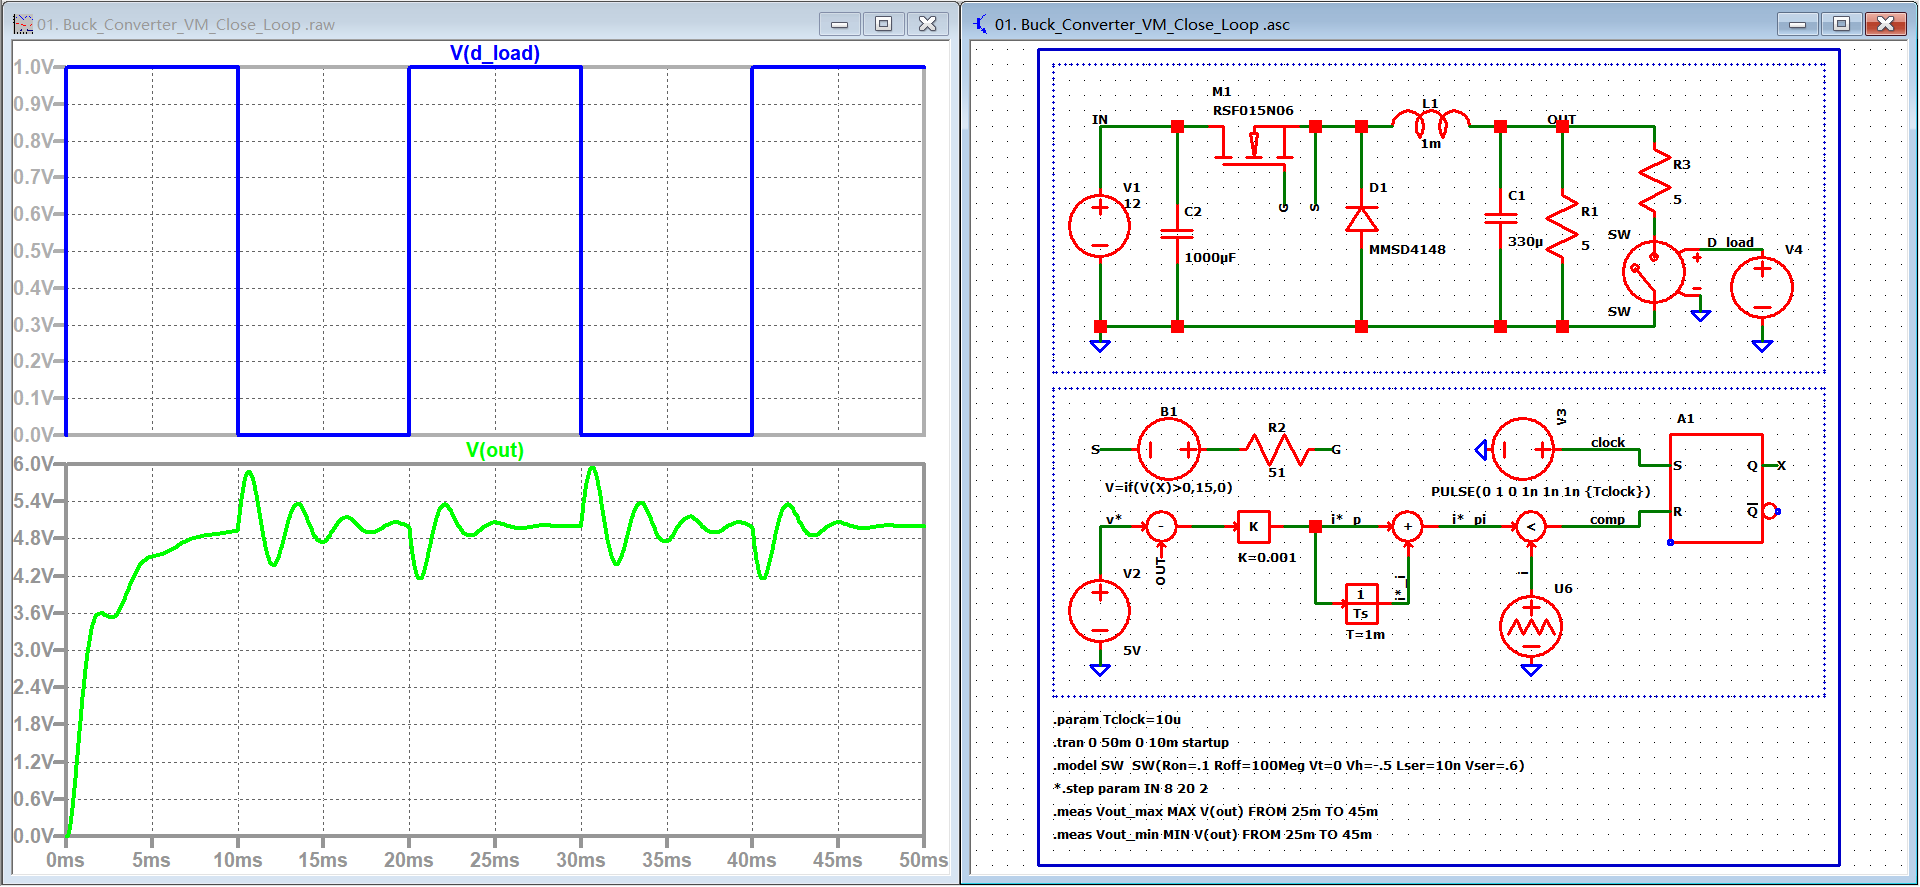
Task: Click the V(d_load) trace label
Action: pyautogui.click(x=494, y=53)
